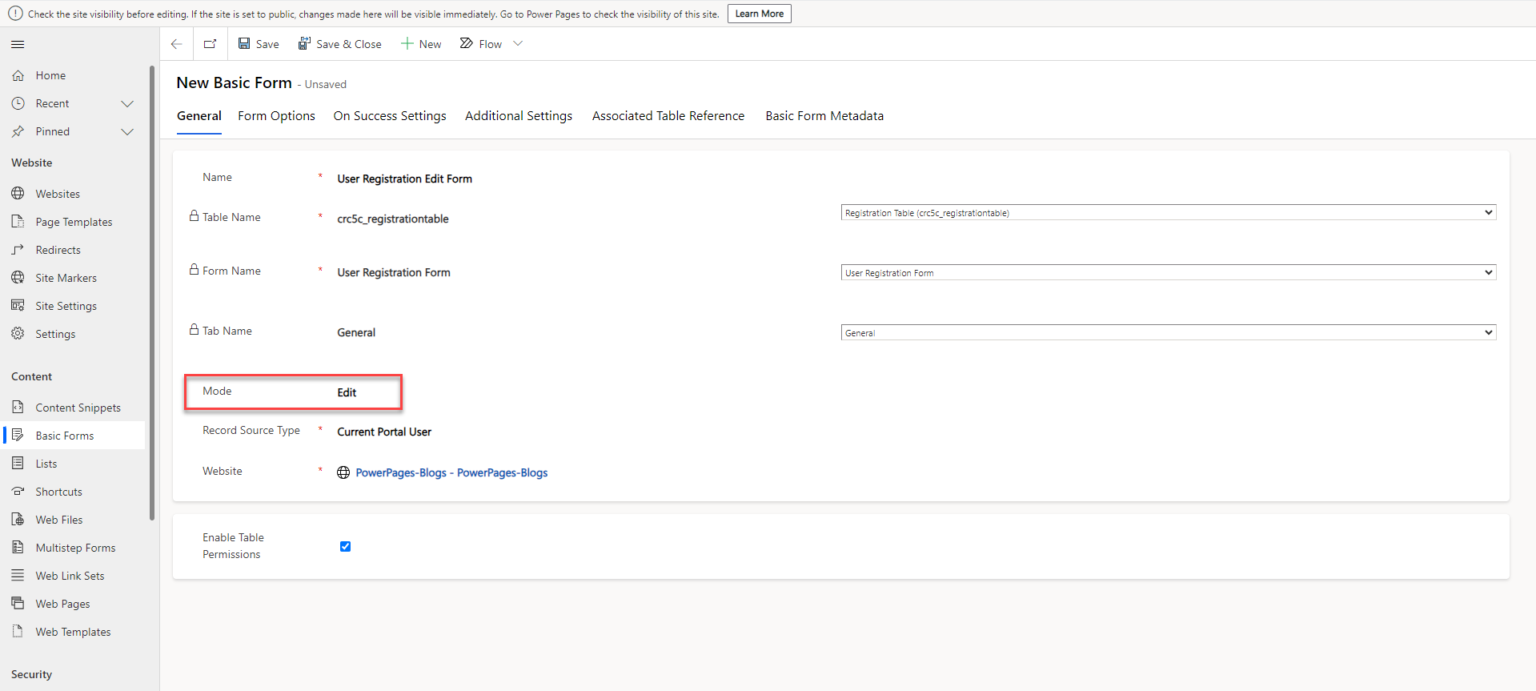Open the Table Name dropdown
Image resolution: width=1536 pixels, height=691 pixels.
tap(1487, 212)
